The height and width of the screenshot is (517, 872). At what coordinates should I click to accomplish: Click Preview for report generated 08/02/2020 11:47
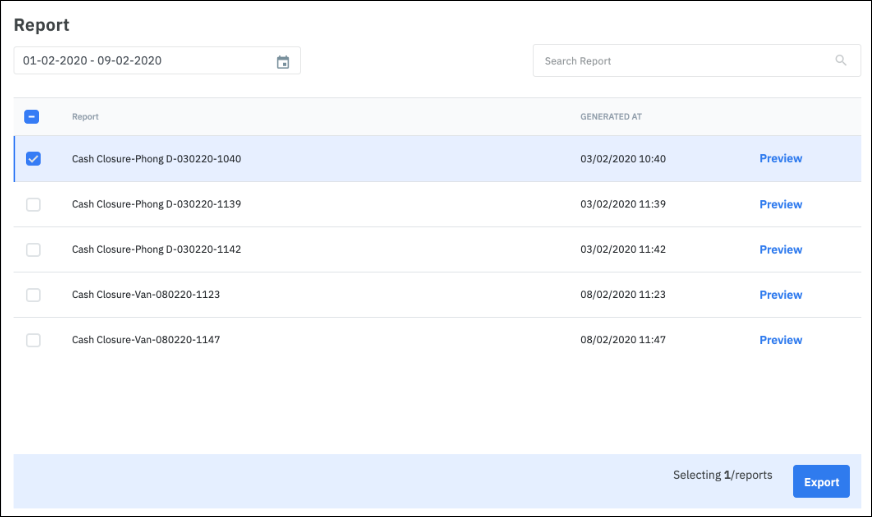point(780,340)
